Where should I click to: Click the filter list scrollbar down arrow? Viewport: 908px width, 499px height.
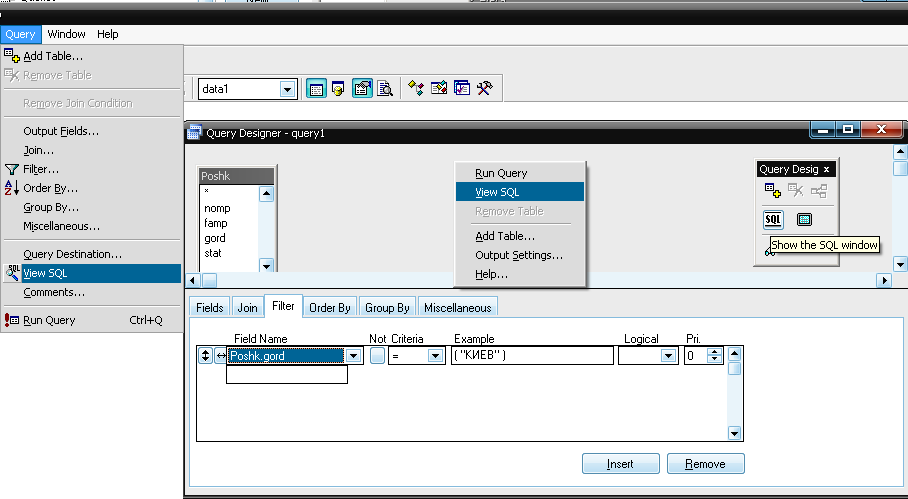coord(734,433)
